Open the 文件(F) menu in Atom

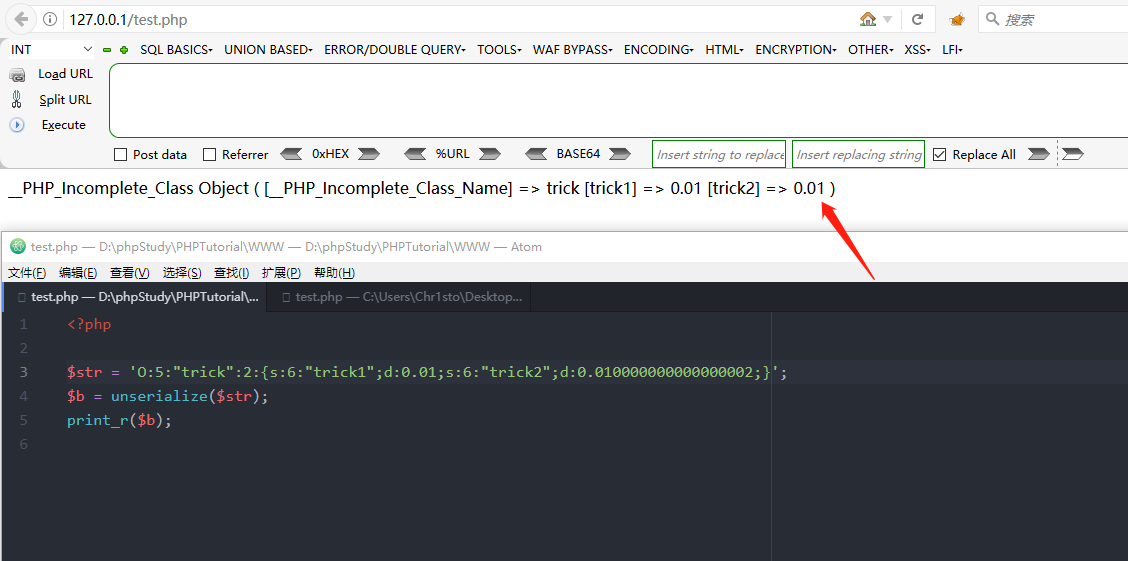(x=27, y=273)
